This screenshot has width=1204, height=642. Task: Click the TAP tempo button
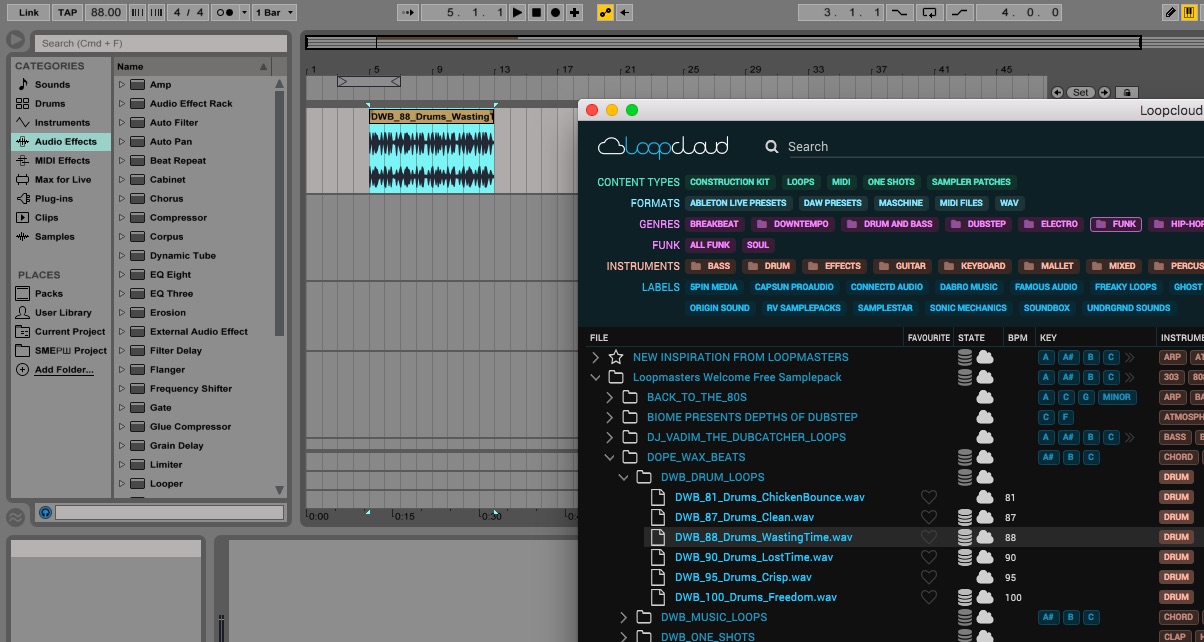click(x=68, y=12)
